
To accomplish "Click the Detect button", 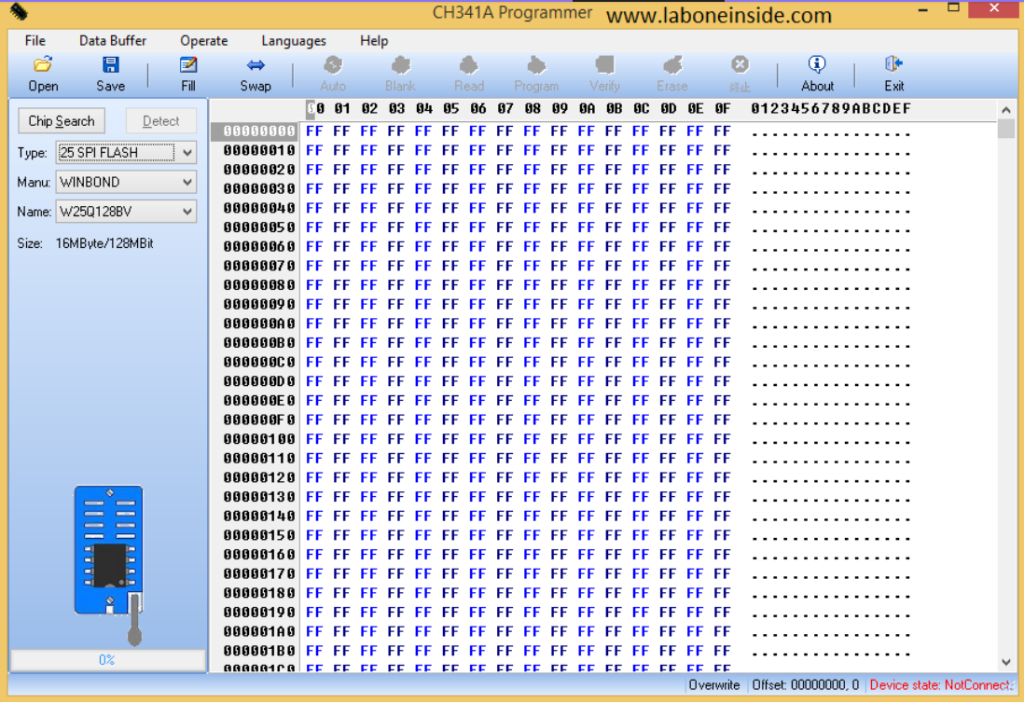I will 161,121.
